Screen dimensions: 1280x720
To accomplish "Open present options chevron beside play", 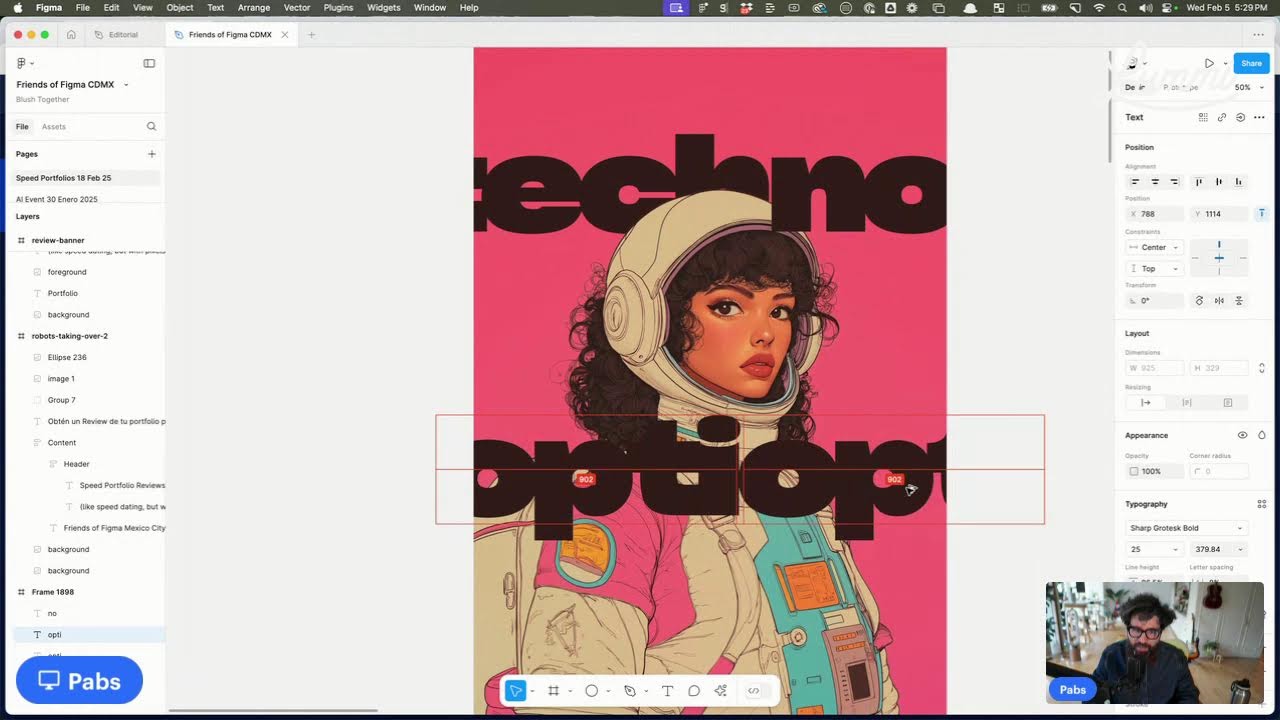I will point(1225,63).
